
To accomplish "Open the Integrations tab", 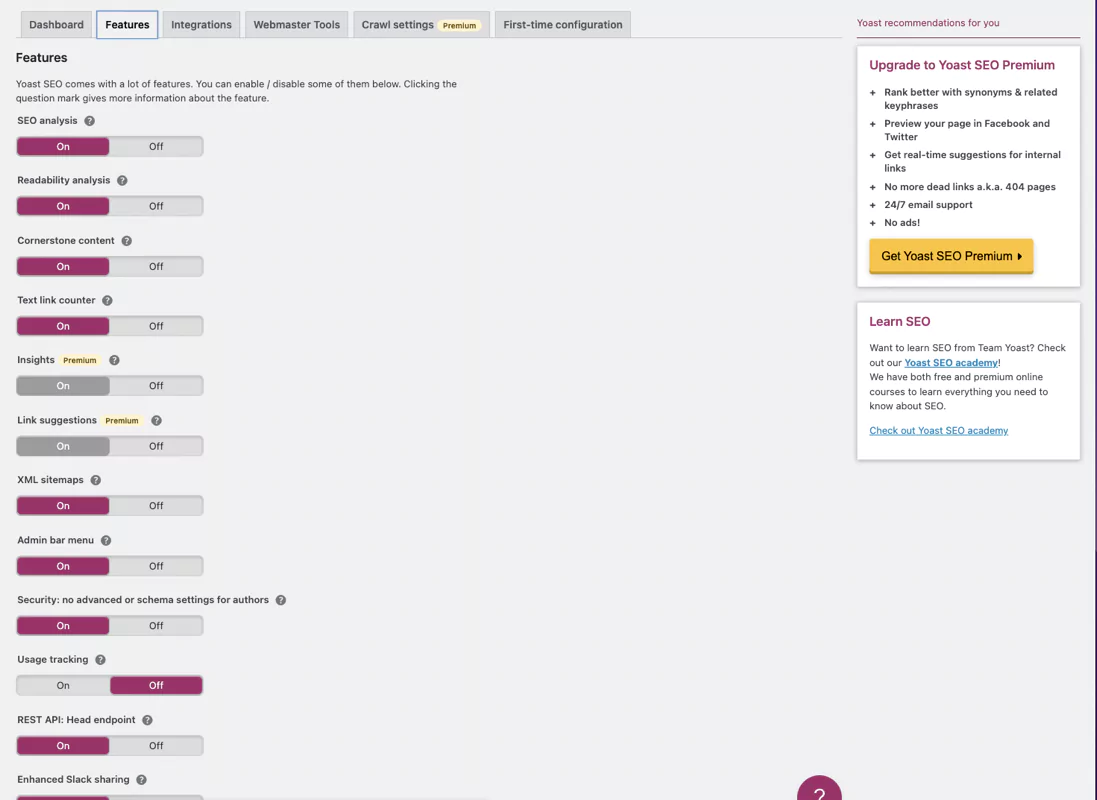I will pyautogui.click(x=200, y=24).
